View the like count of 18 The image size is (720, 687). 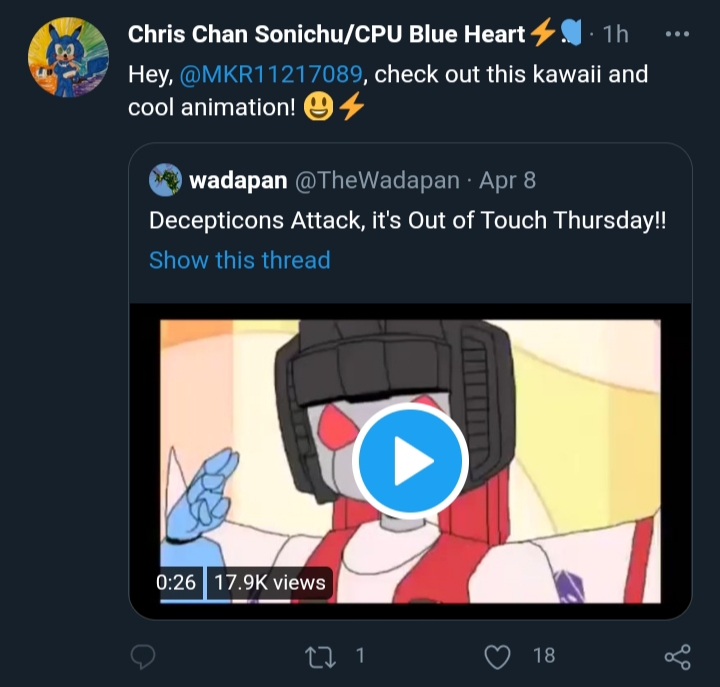(x=544, y=656)
